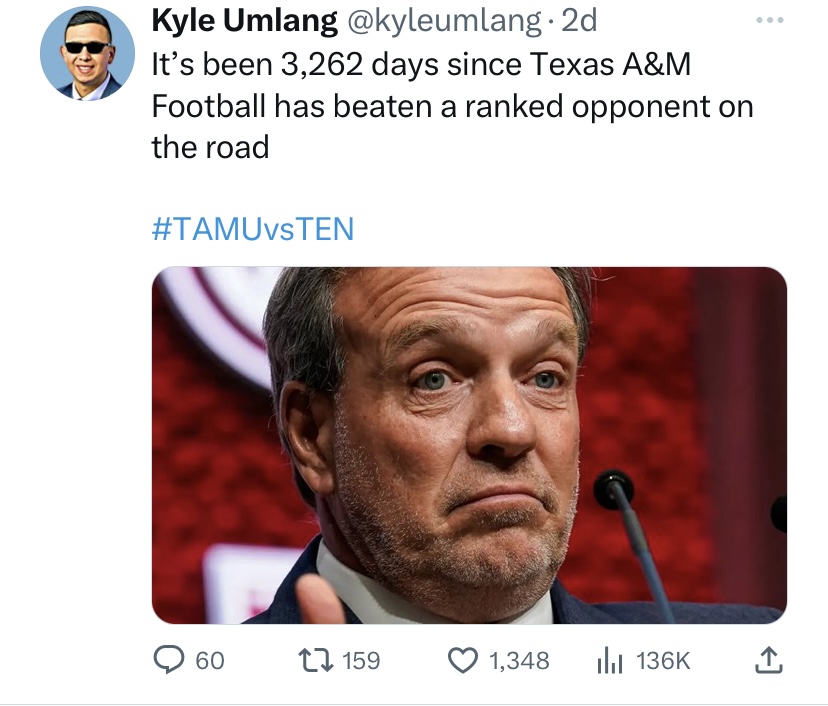Click the words 'ranked opponent' in the tweet

tap(578, 107)
